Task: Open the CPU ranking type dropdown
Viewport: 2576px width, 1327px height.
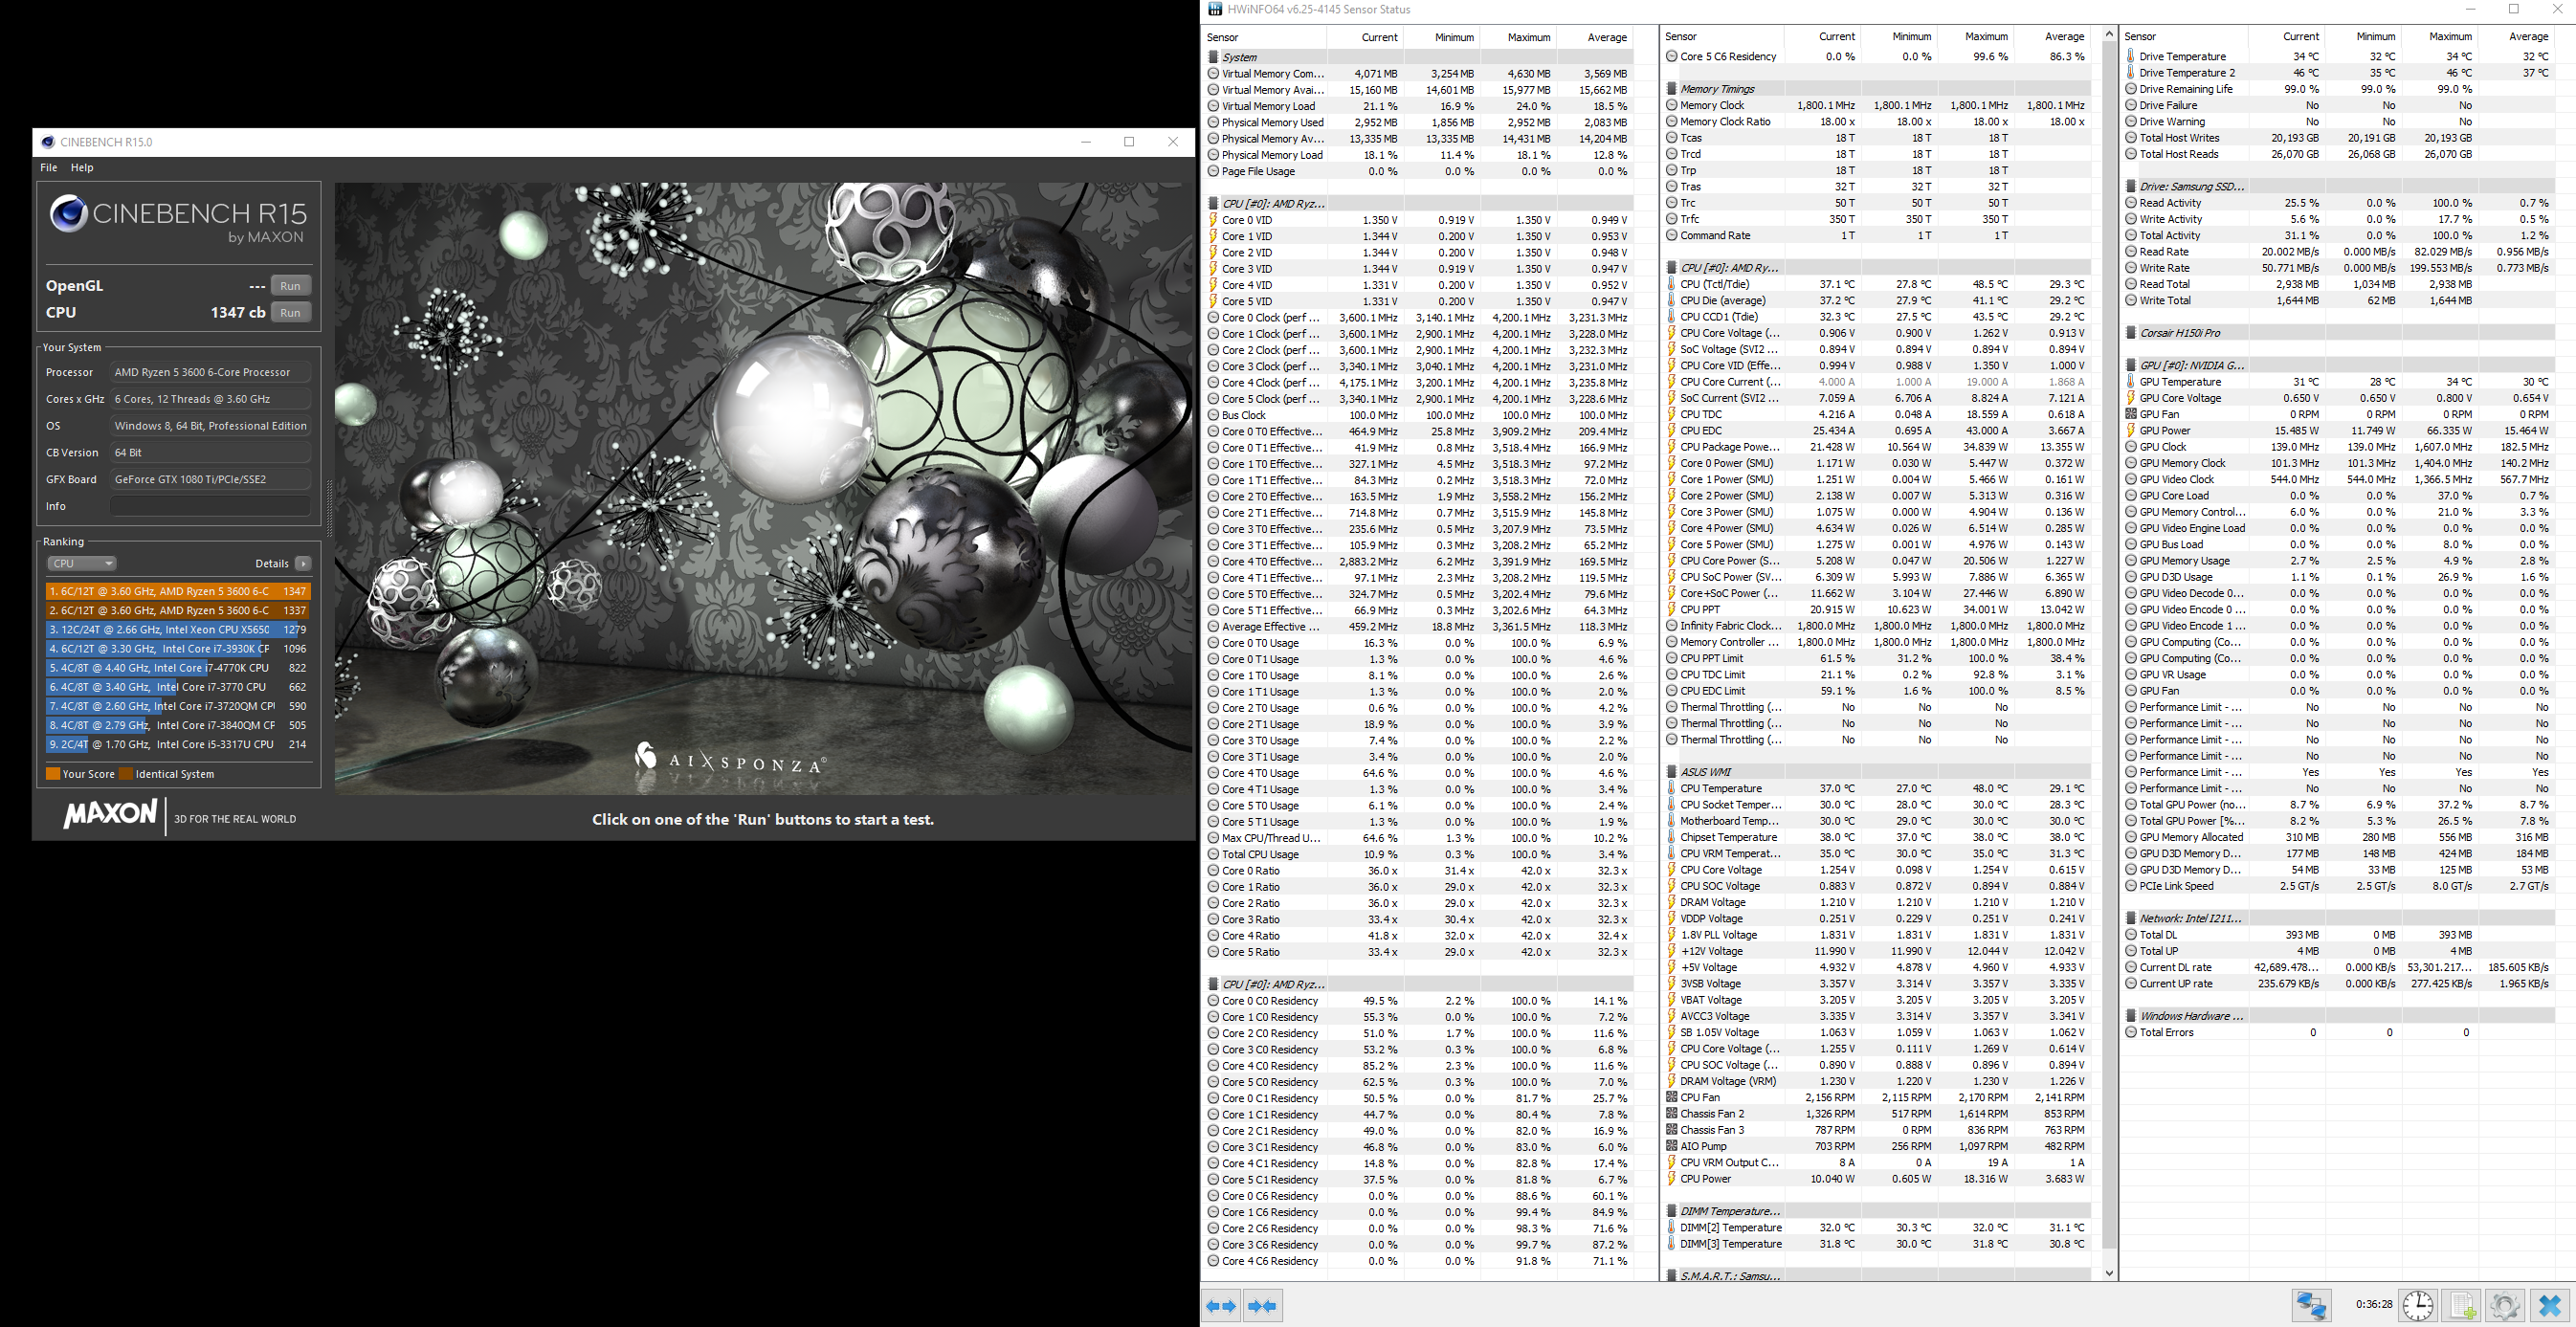Action: (81, 563)
